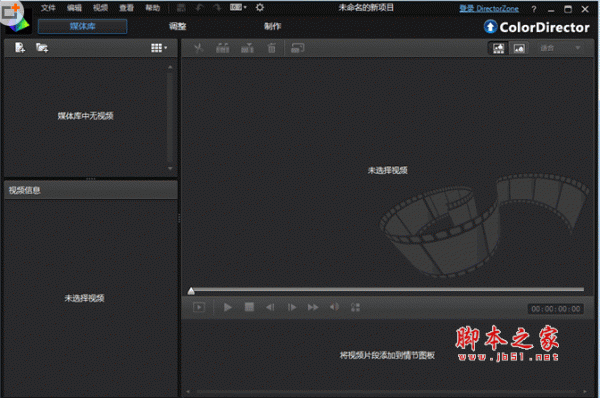Viewport: 600px width, 398px height.
Task: Toggle the second preview view mode
Action: (x=519, y=48)
